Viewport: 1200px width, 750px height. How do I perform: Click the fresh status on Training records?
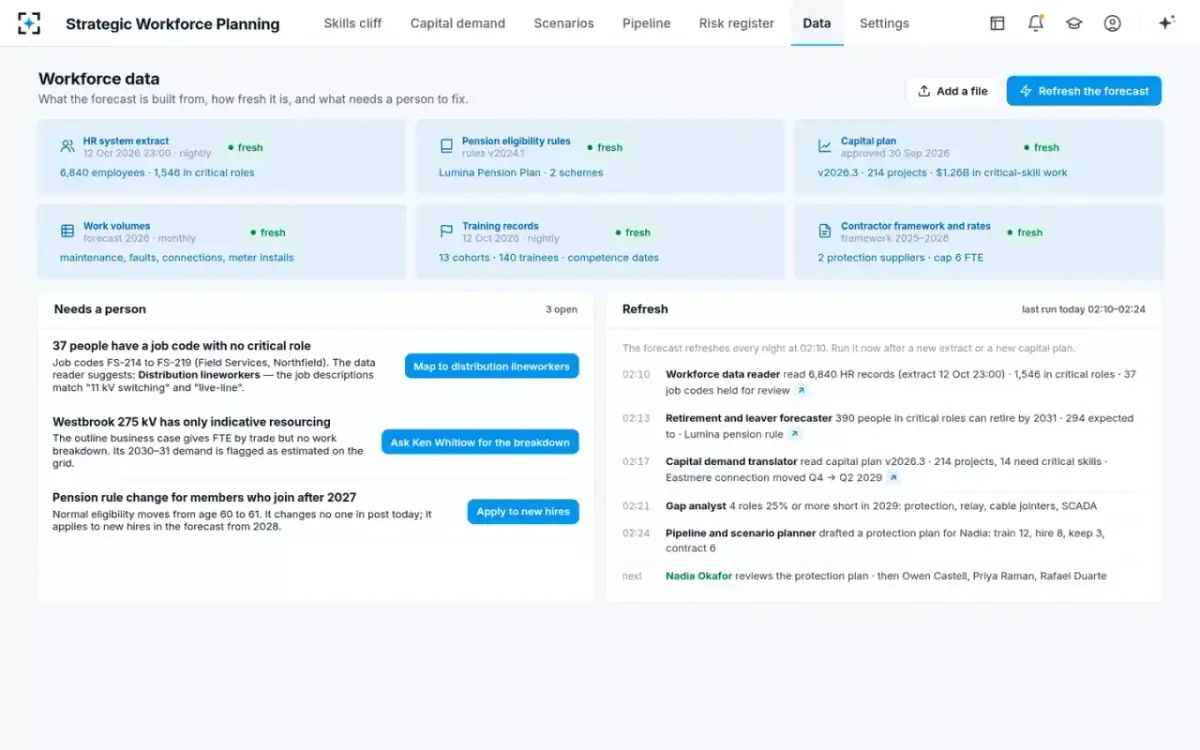pos(633,232)
